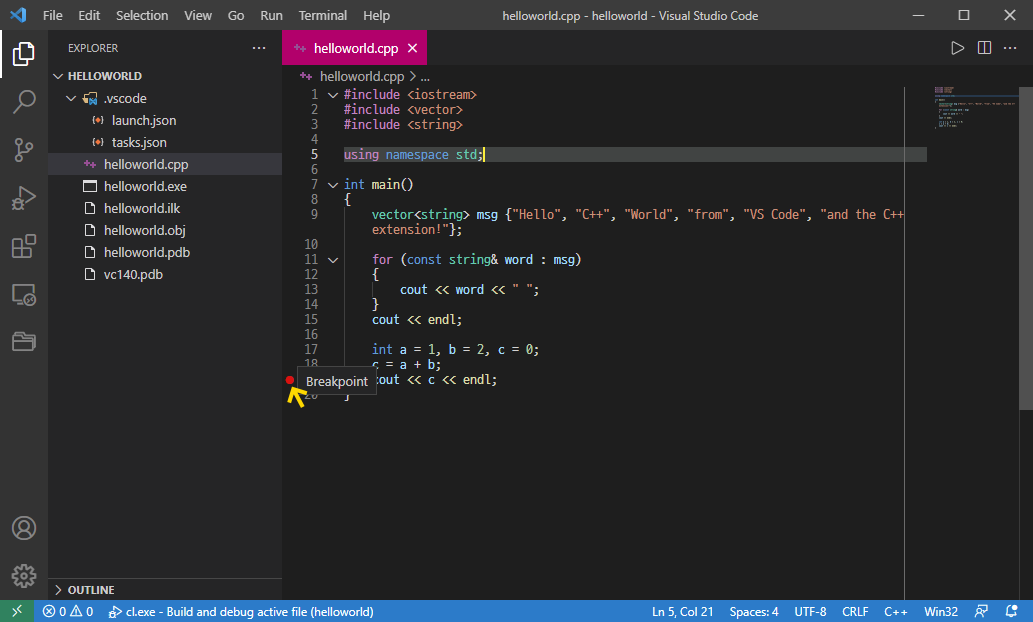Image resolution: width=1033 pixels, height=622 pixels.
Task: Click cl.exe Build and debug active file status
Action: coord(241,611)
